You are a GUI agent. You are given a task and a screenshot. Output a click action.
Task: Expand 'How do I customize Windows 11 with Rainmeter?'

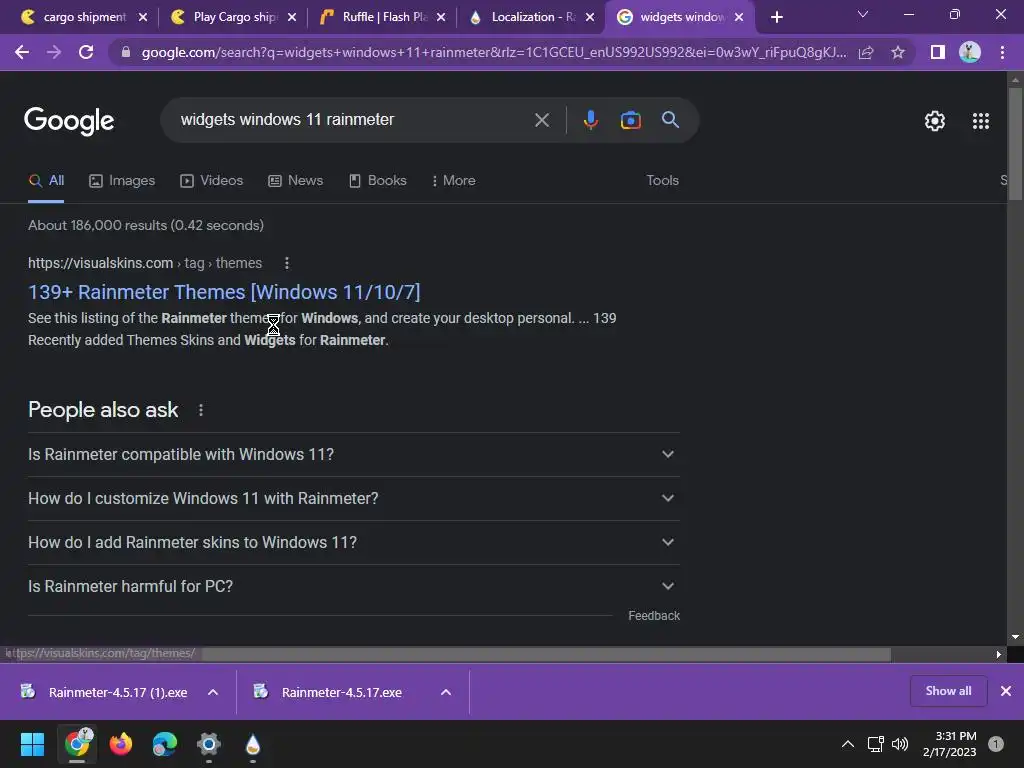tap(354, 498)
